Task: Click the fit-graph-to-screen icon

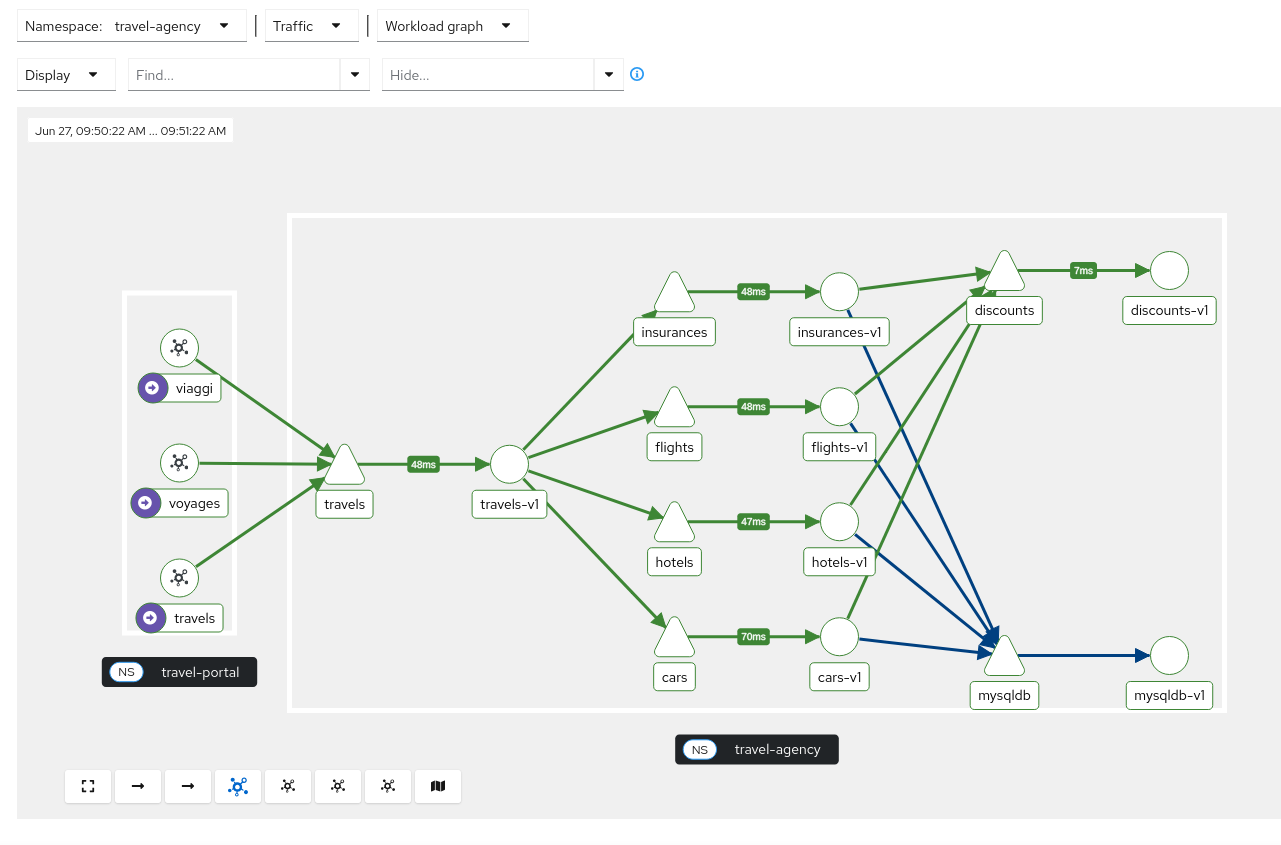Action: (x=88, y=786)
